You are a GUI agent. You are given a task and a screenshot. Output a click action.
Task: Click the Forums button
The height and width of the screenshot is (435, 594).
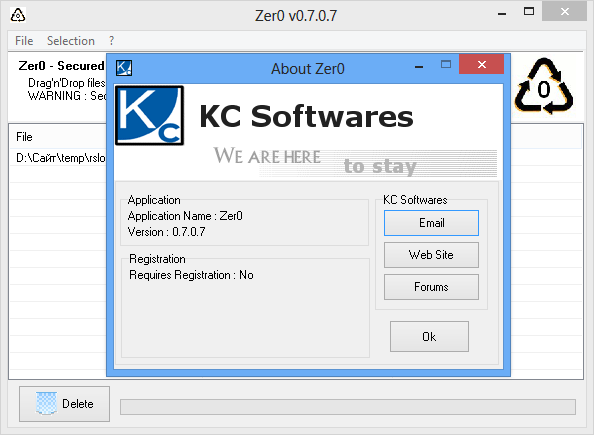point(431,287)
